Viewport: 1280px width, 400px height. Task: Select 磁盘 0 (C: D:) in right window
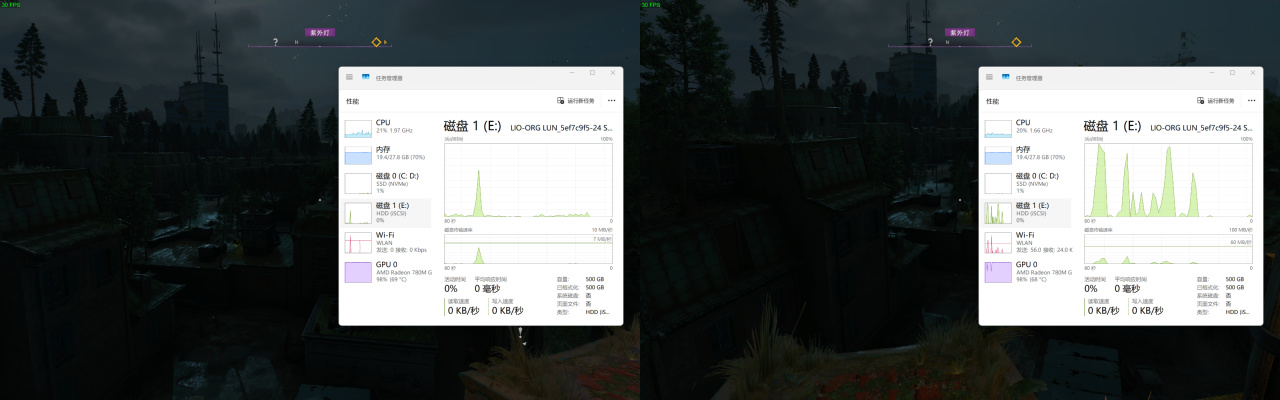[x=1027, y=183]
